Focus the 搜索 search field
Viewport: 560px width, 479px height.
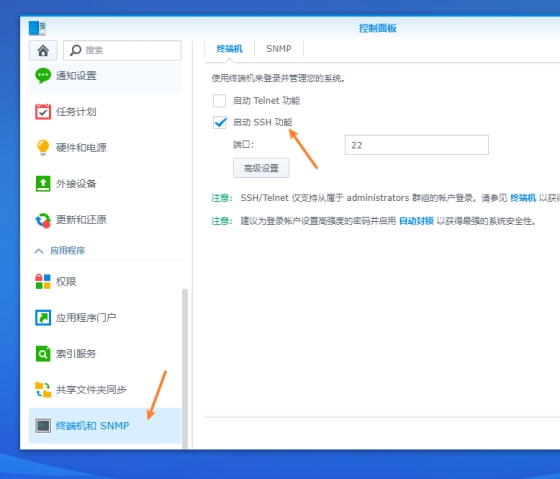[x=122, y=50]
